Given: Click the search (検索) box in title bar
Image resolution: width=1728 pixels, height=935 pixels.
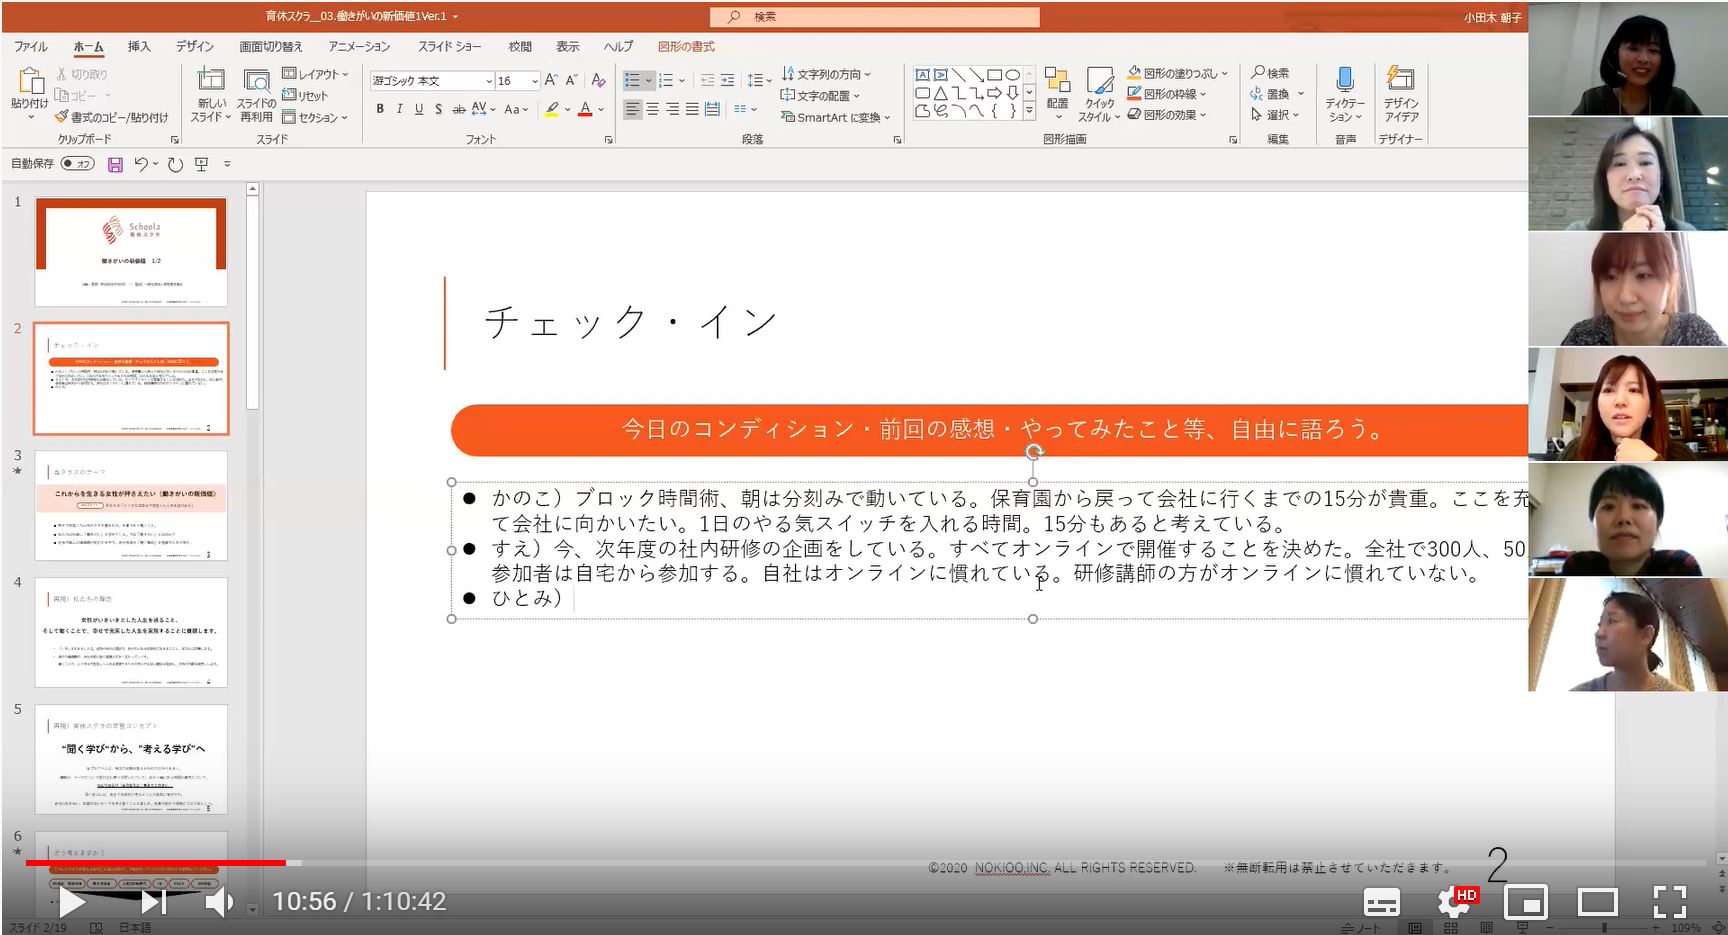Looking at the screenshot, I should click(875, 17).
